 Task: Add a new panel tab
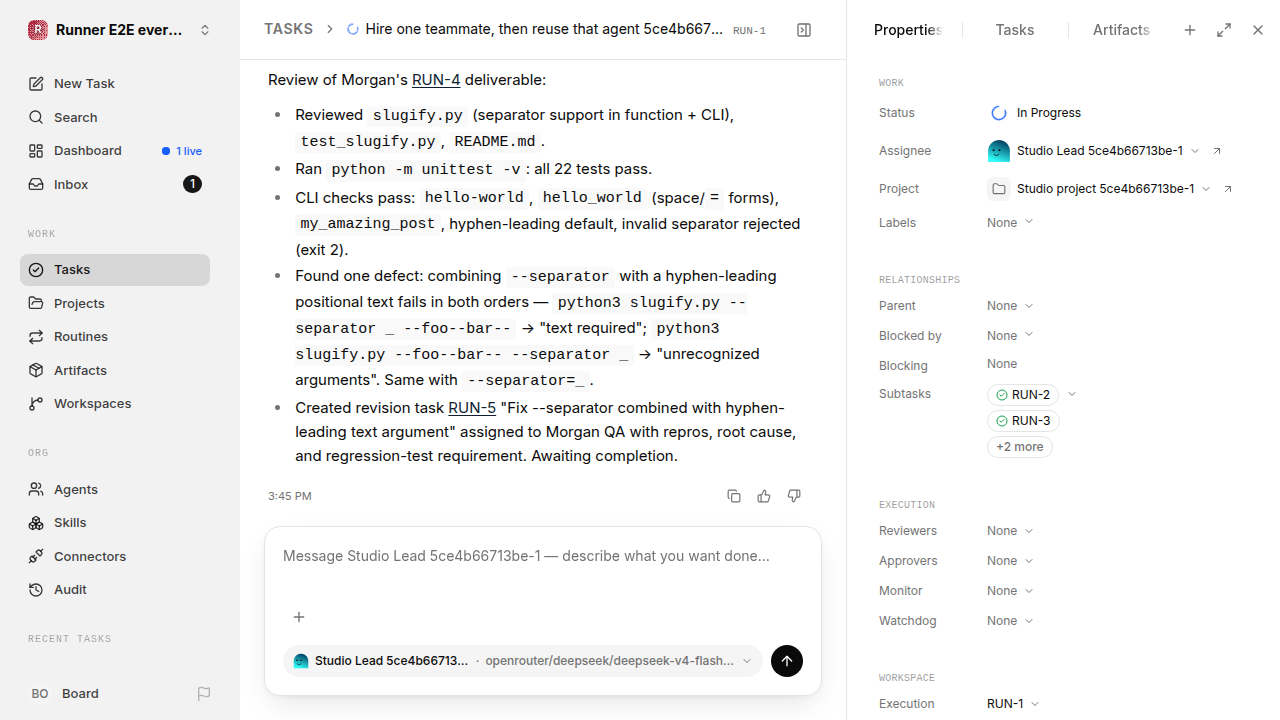click(x=1190, y=30)
